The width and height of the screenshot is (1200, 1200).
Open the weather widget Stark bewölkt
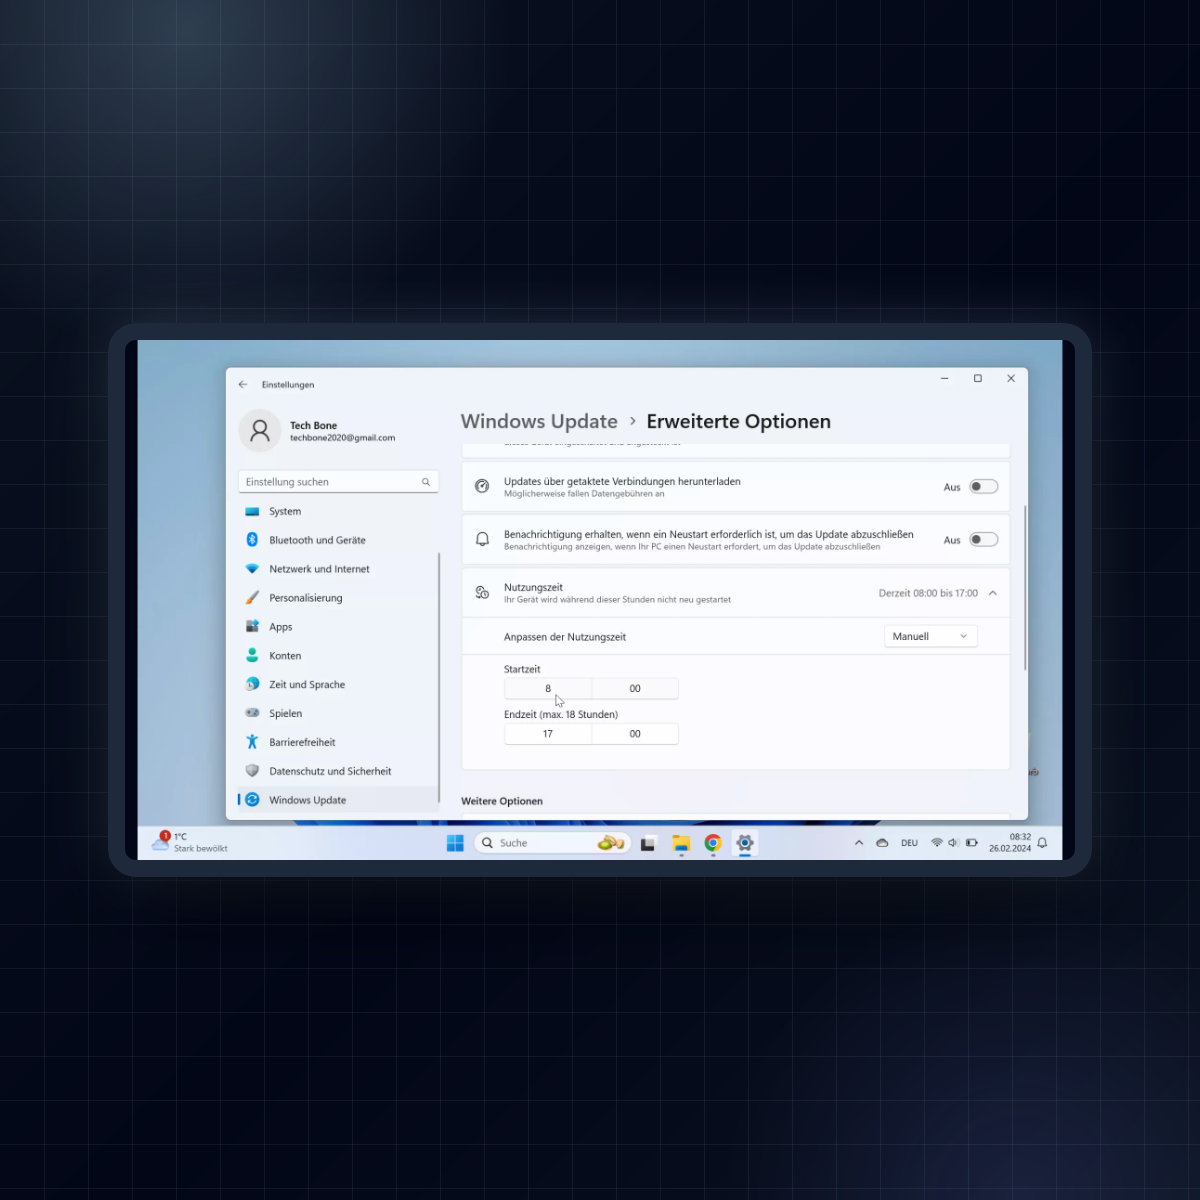190,842
